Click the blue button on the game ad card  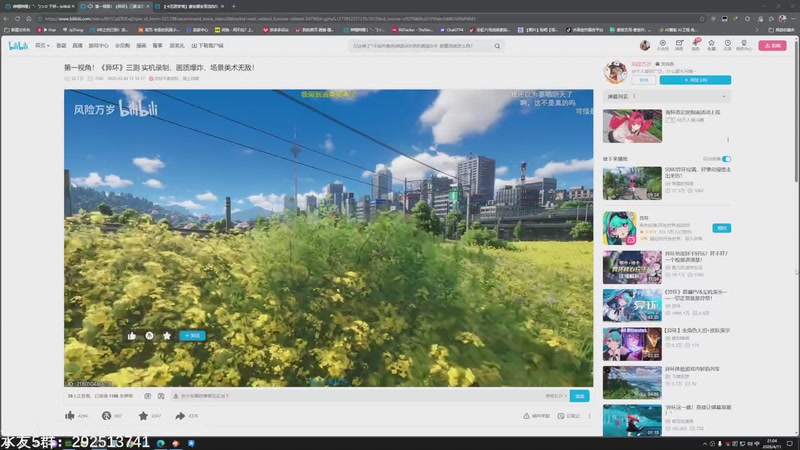(x=721, y=228)
